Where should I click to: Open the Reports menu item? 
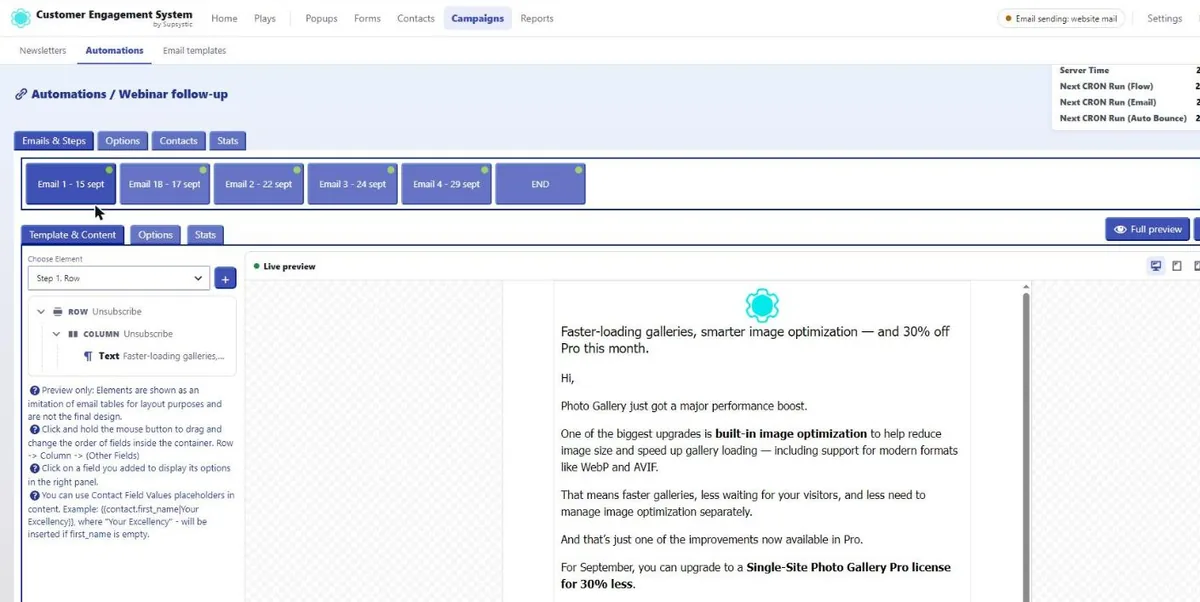pos(537,18)
